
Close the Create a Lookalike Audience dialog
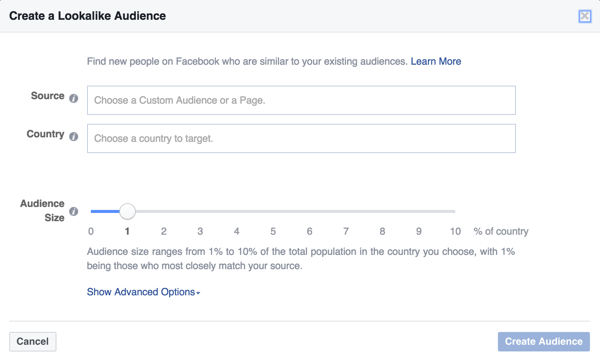(585, 16)
